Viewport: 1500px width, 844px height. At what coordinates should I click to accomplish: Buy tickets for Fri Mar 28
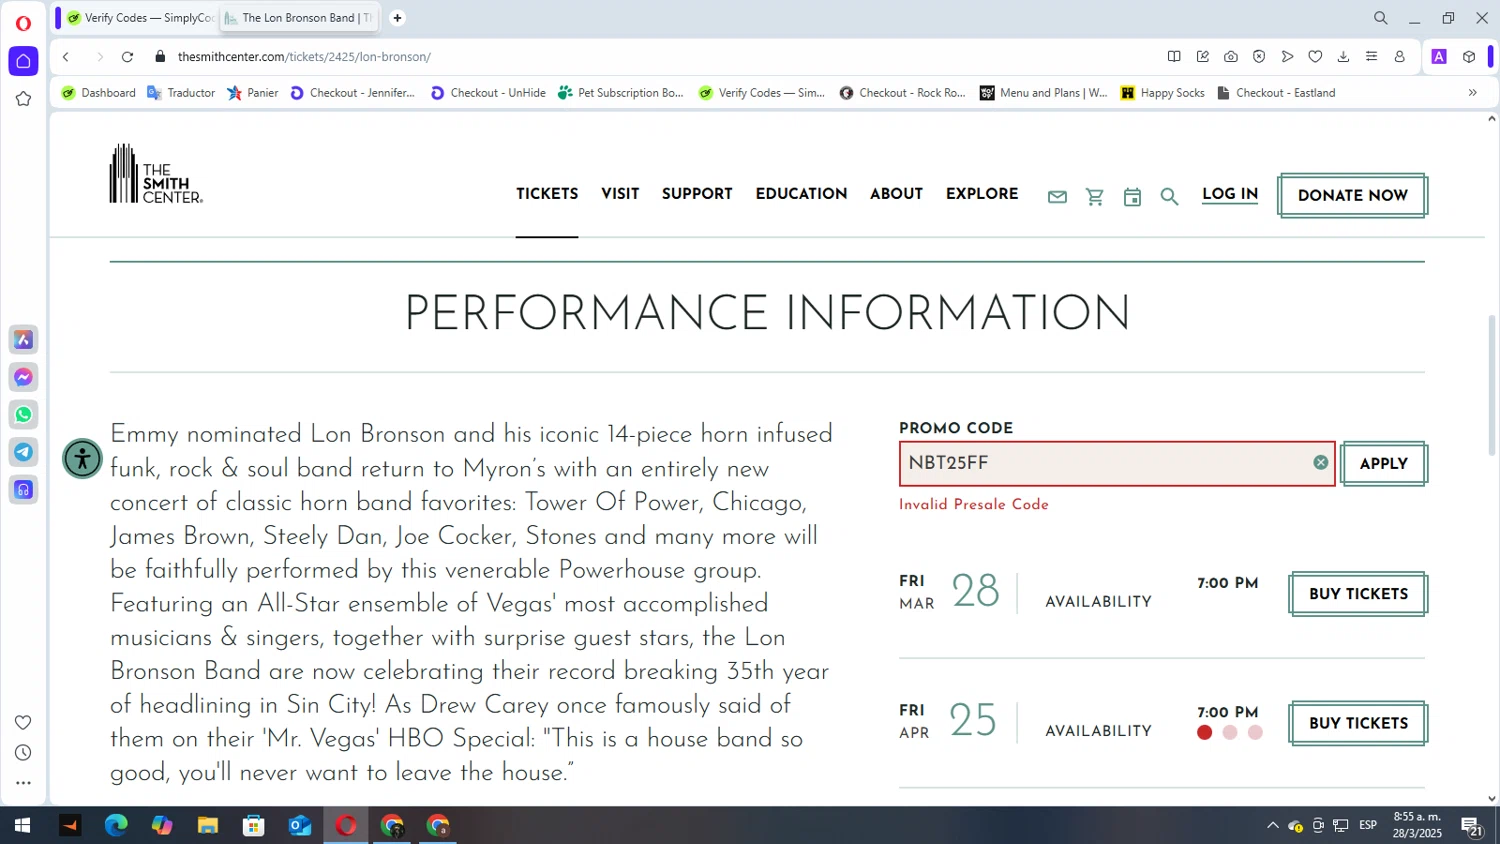point(1358,594)
